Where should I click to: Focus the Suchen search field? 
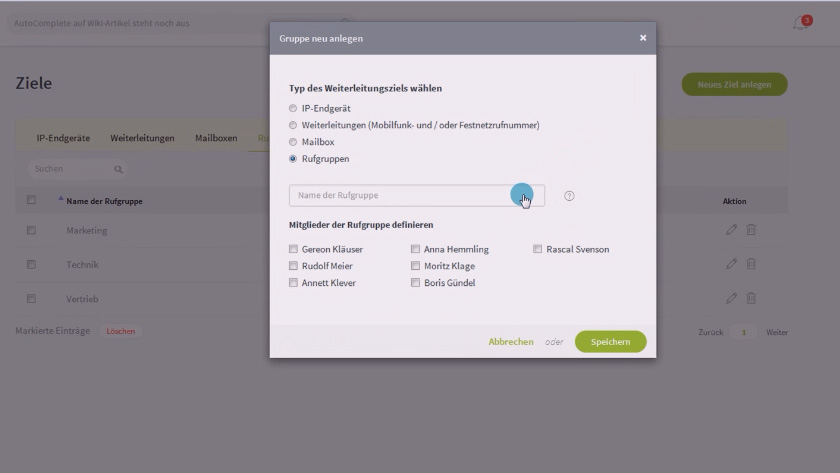click(78, 169)
